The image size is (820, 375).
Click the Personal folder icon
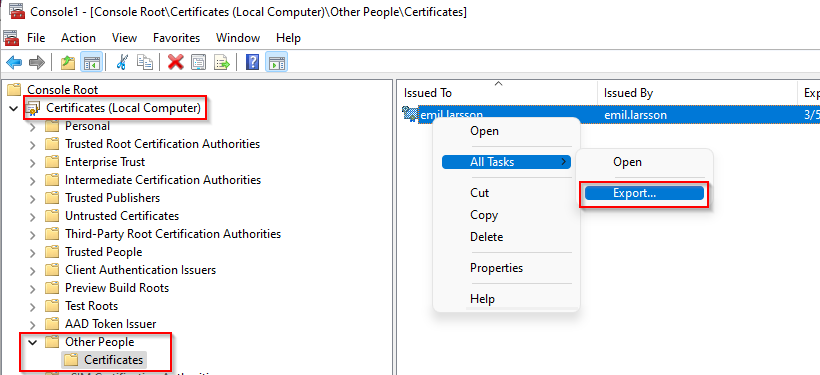pyautogui.click(x=52, y=126)
